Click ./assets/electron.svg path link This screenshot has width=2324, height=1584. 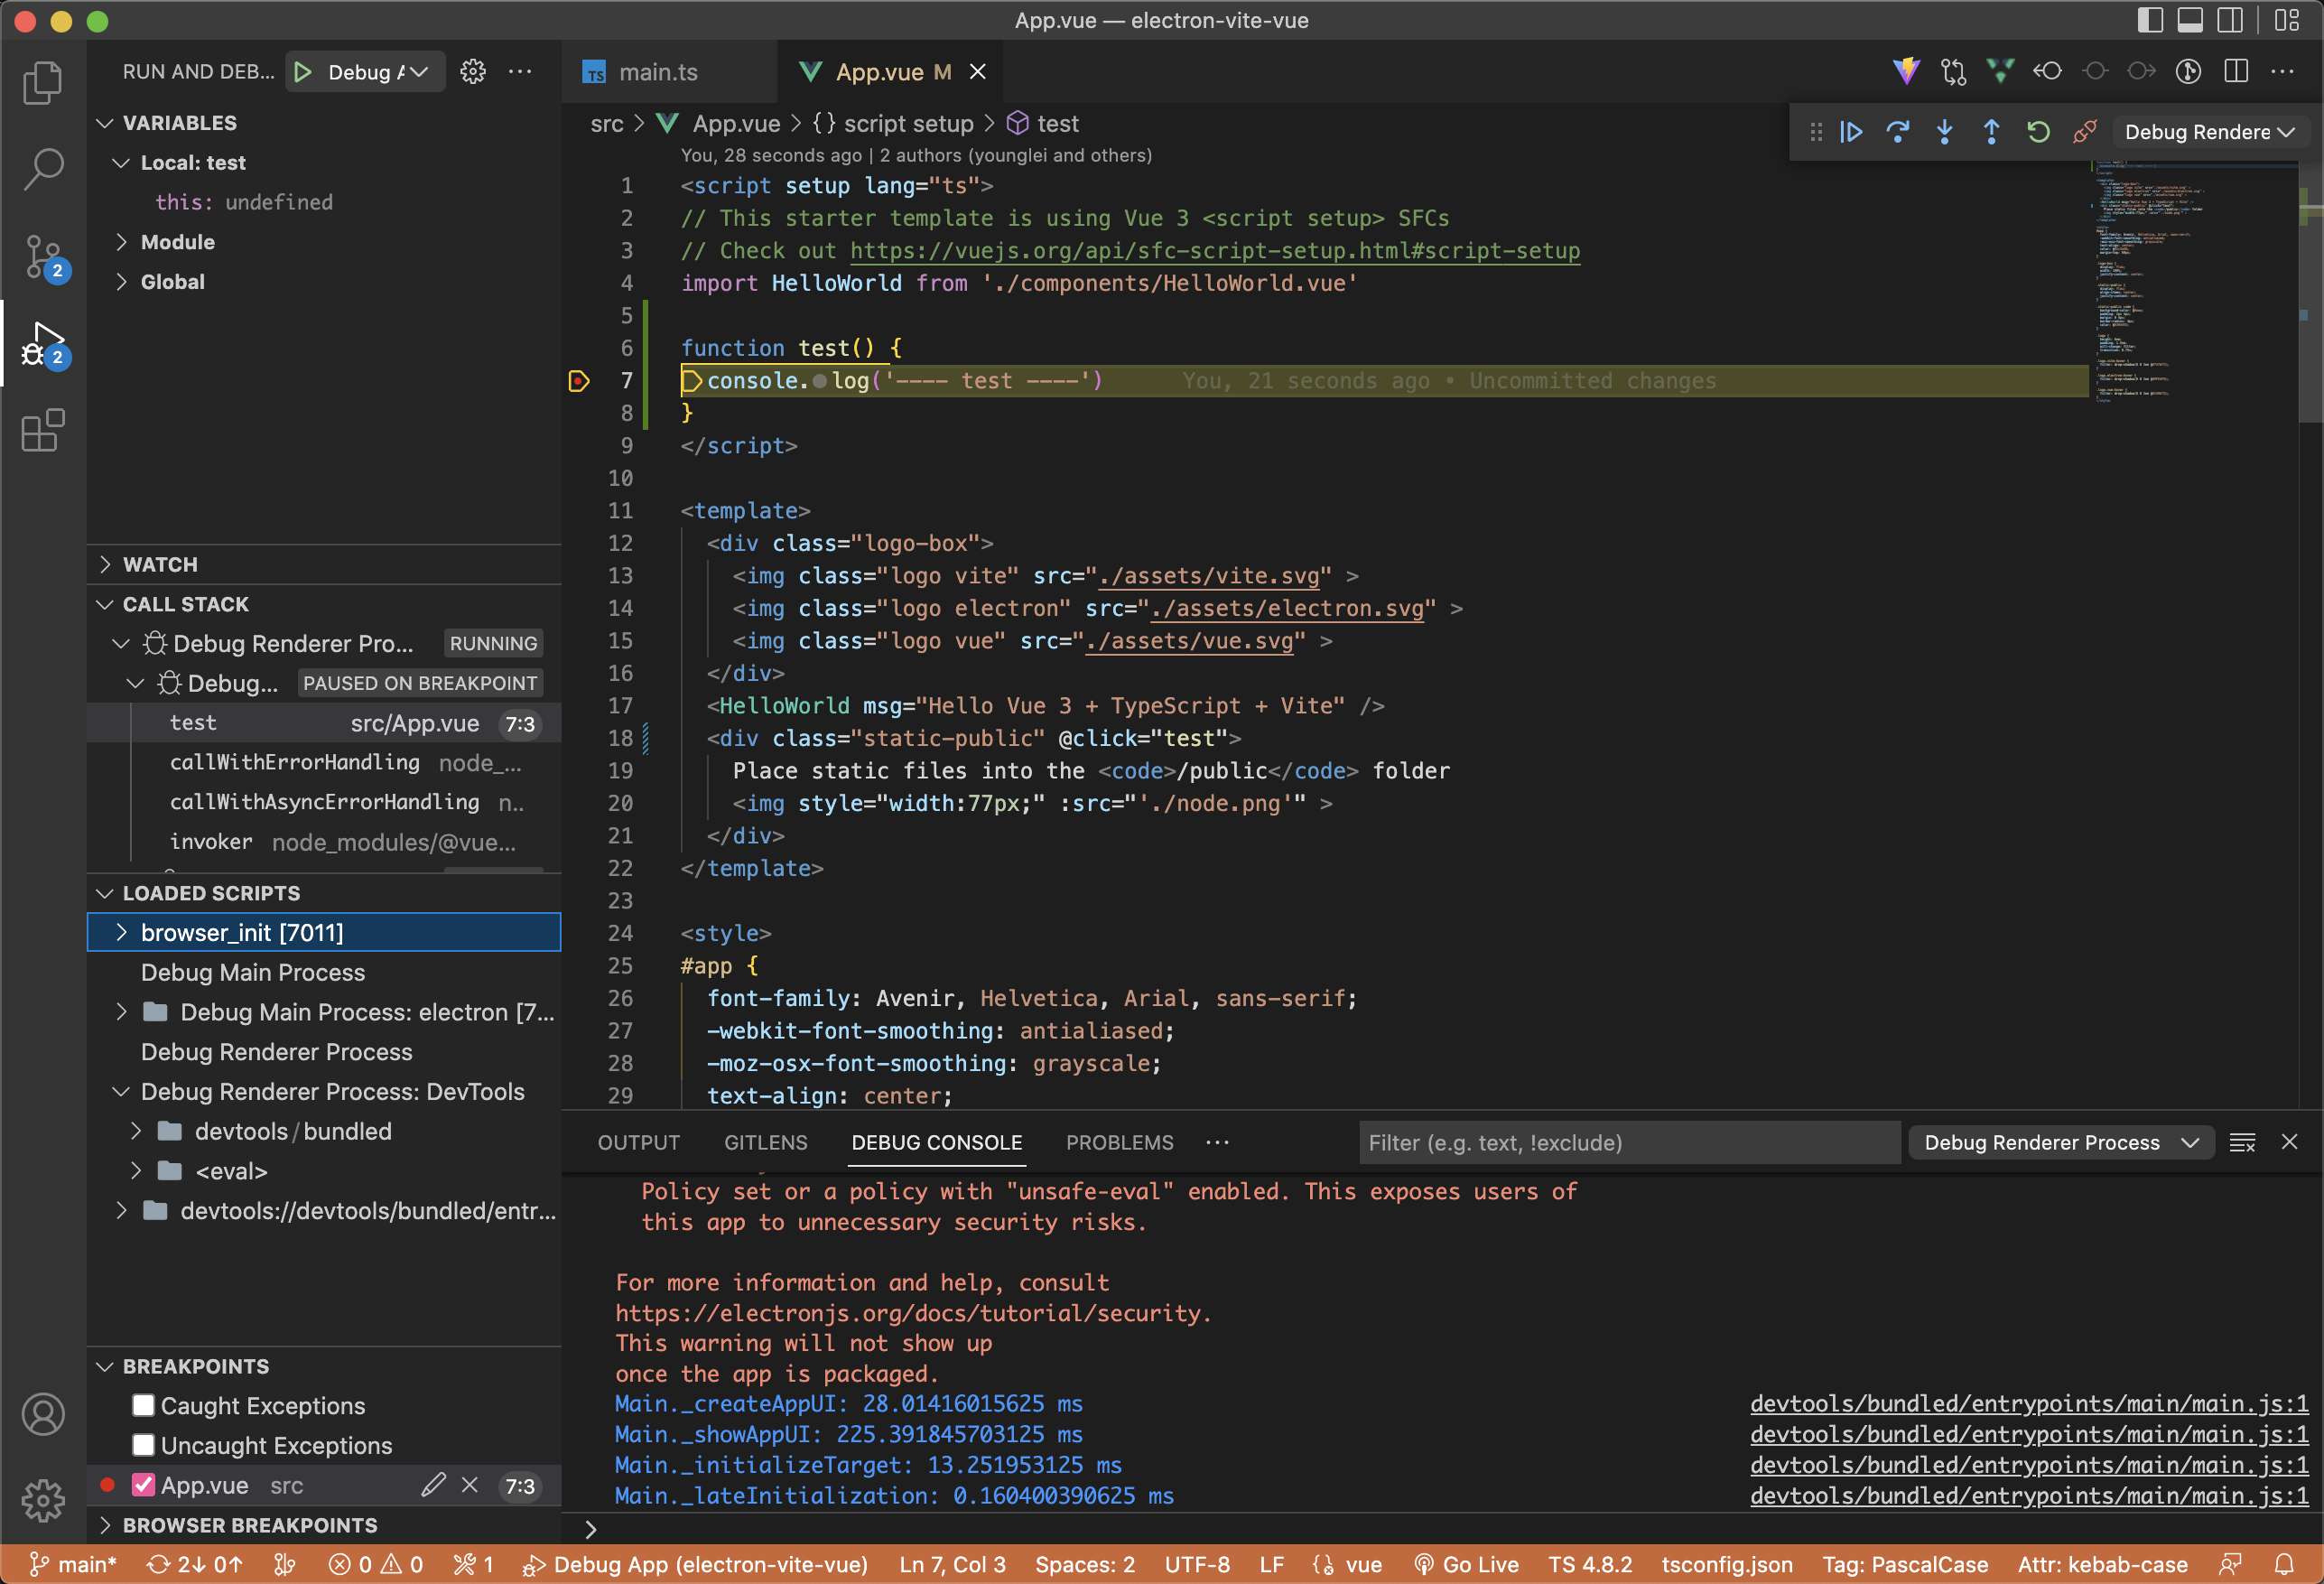point(1287,608)
